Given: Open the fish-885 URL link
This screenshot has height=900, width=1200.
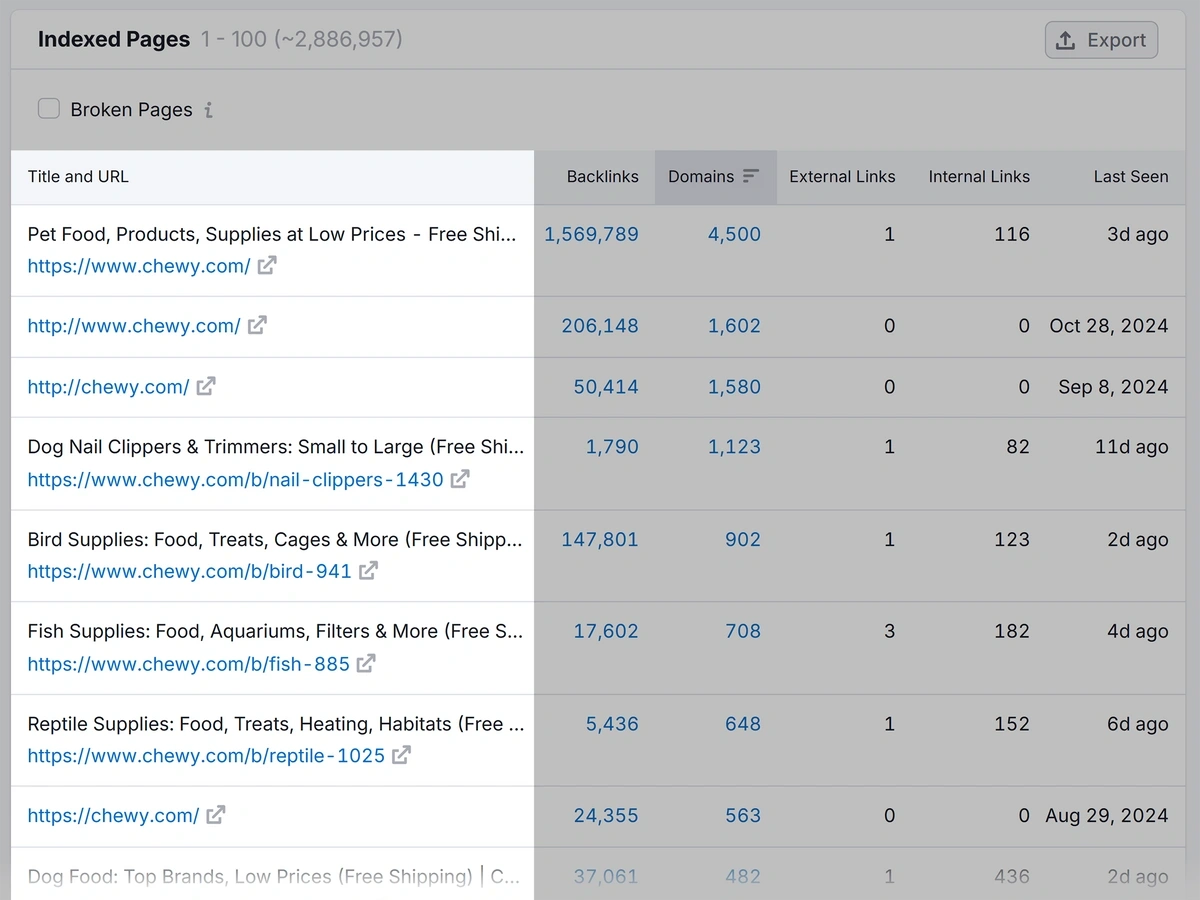Looking at the screenshot, I should tap(188, 663).
